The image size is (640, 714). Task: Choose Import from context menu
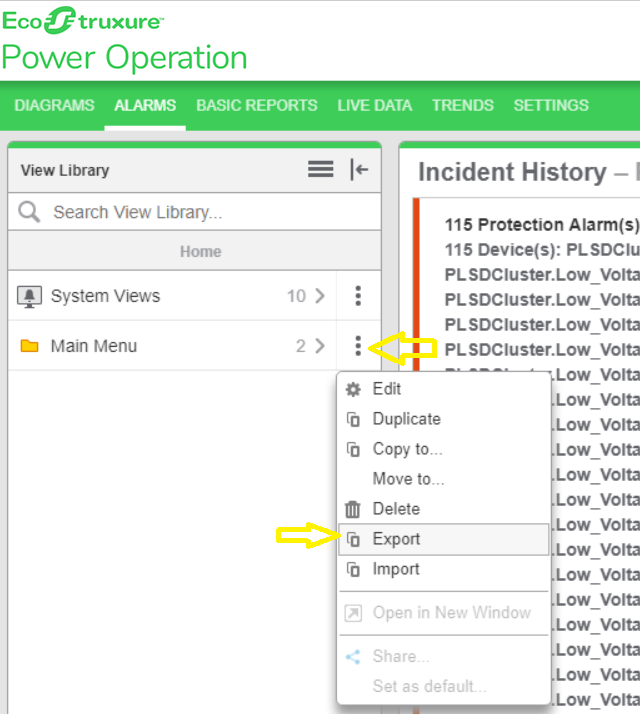click(x=396, y=569)
